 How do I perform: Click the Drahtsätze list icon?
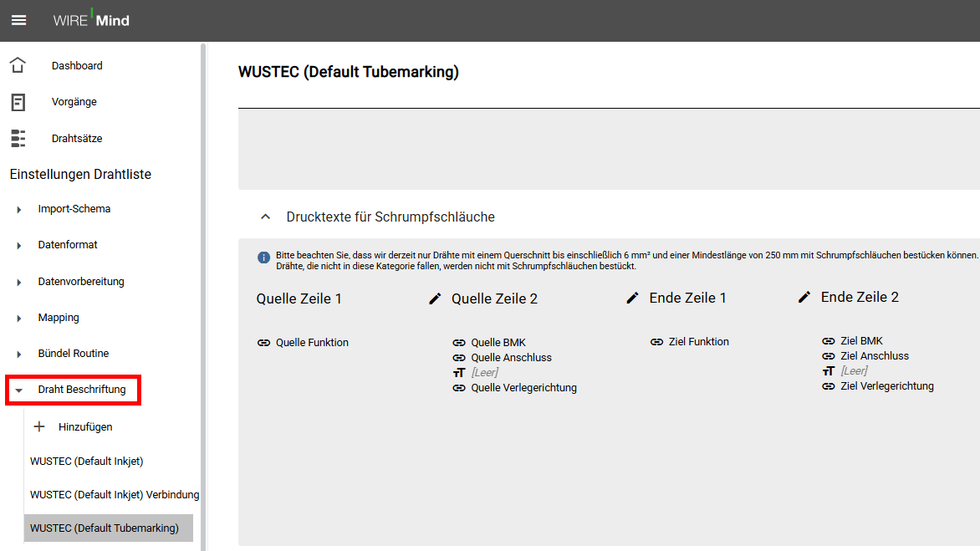[18, 138]
